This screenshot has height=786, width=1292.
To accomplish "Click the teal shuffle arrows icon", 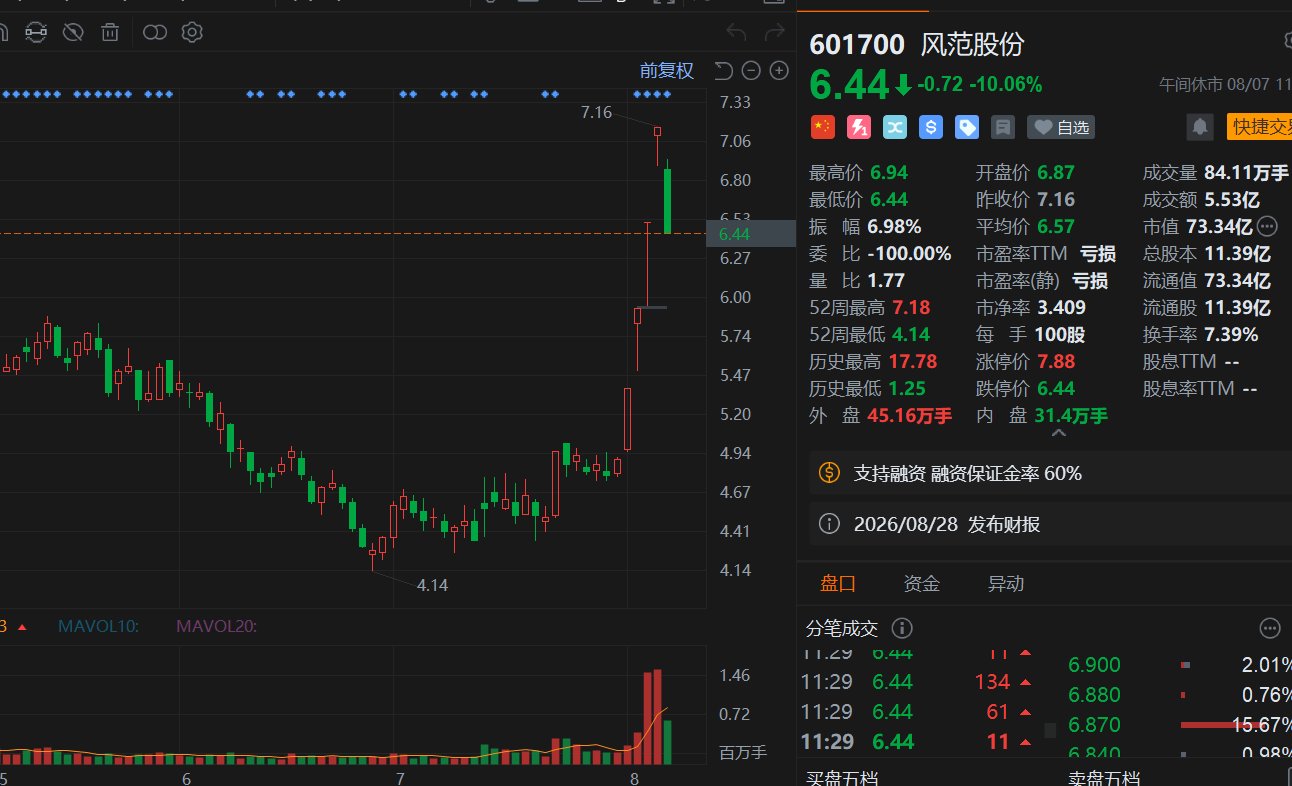I will pyautogui.click(x=895, y=127).
